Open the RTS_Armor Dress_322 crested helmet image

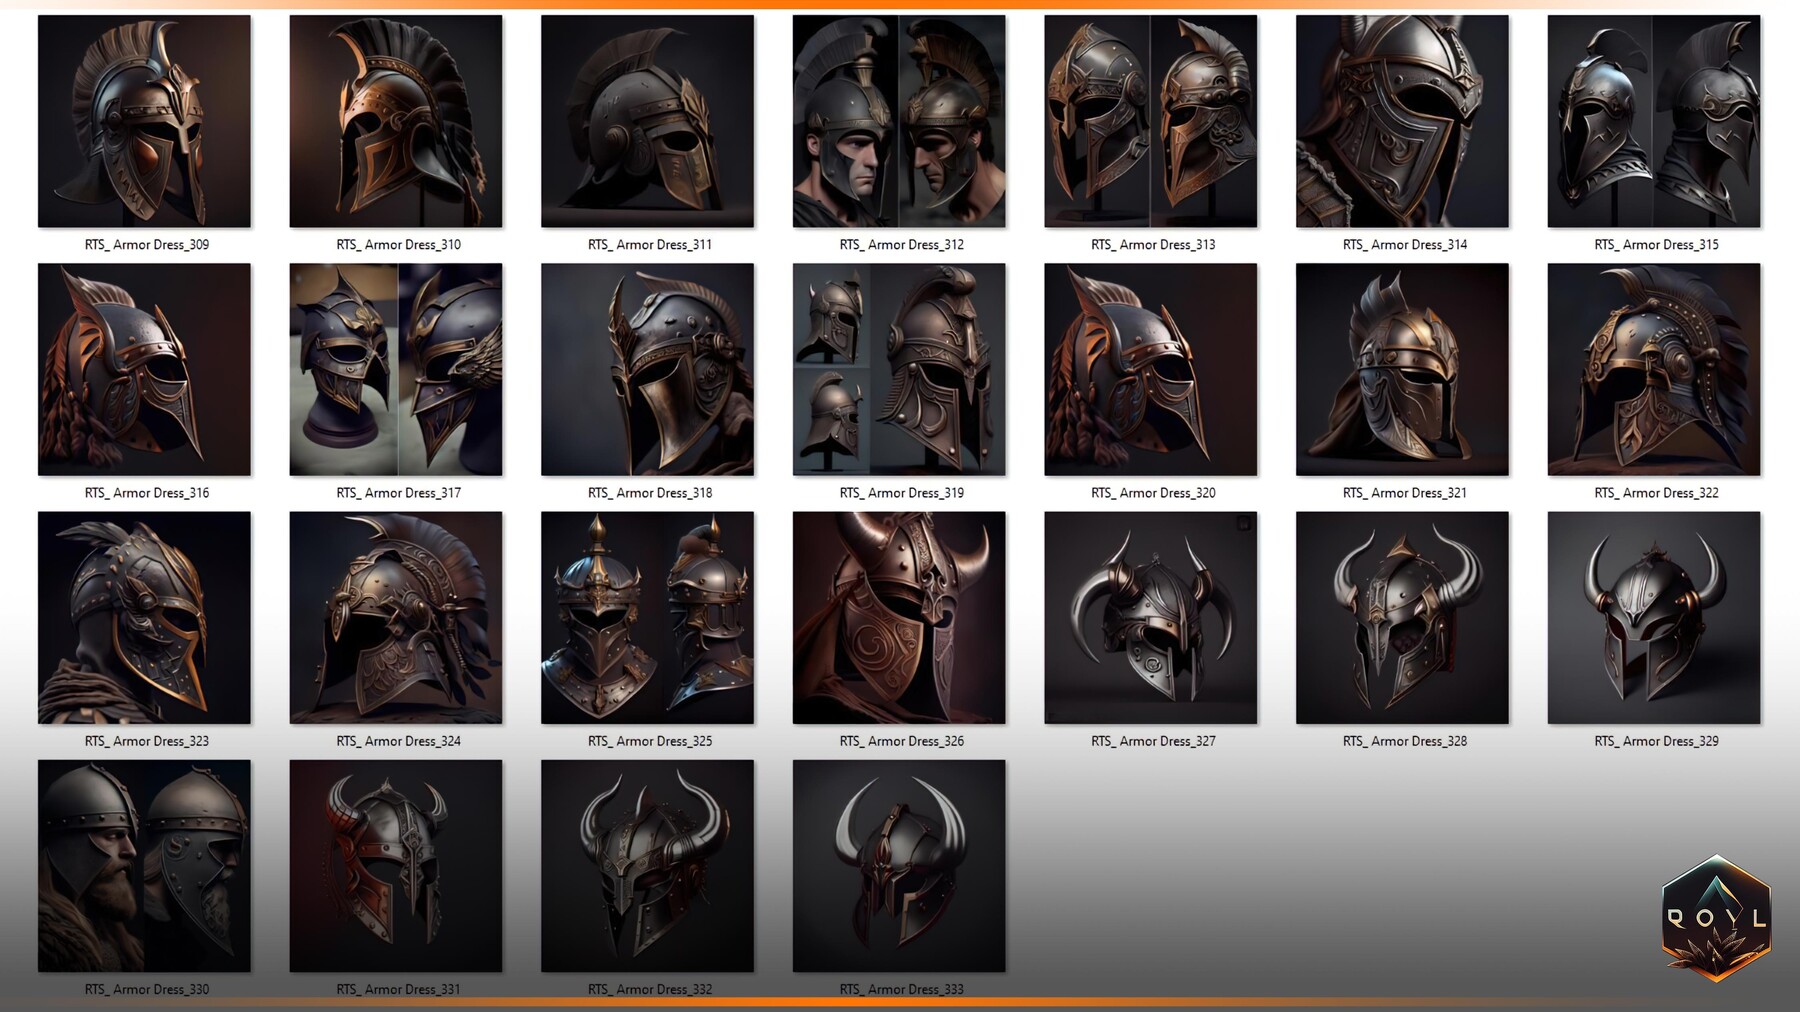1654,368
